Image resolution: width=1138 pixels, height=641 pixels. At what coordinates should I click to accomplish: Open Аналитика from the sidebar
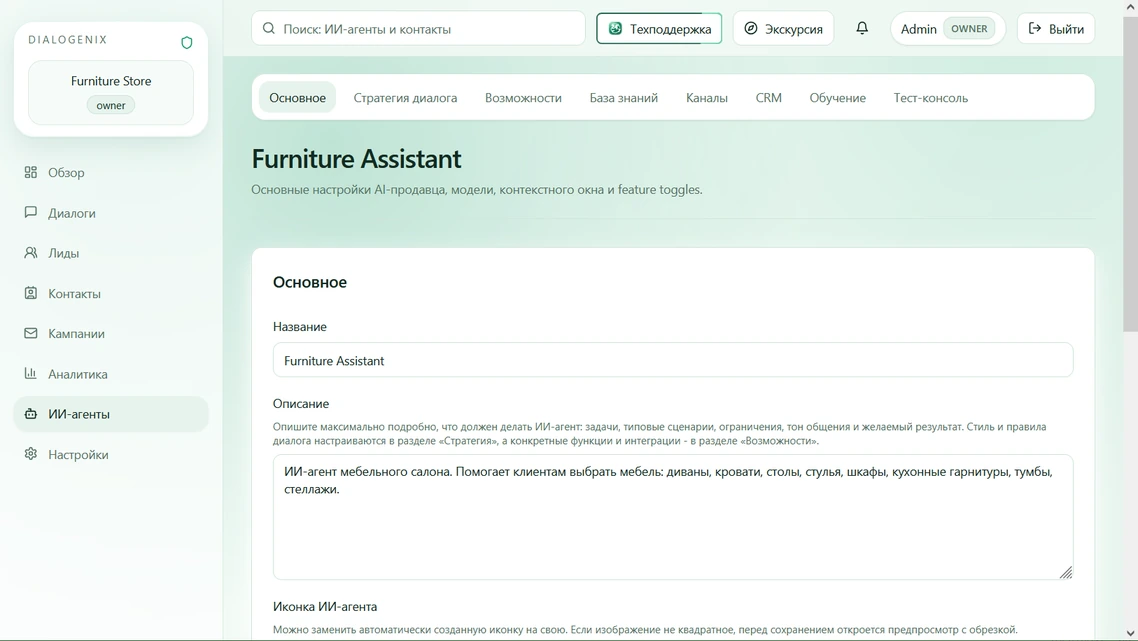tap(111, 374)
